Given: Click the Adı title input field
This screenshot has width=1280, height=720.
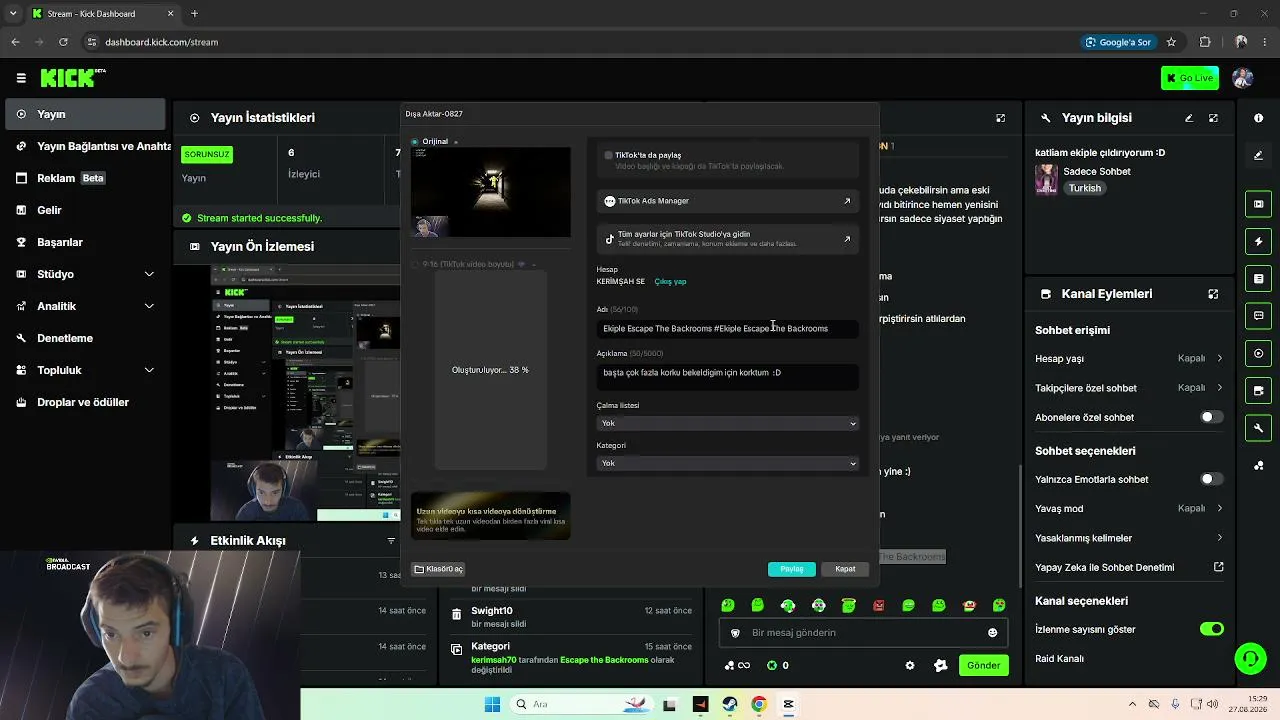Looking at the screenshot, I should [728, 328].
